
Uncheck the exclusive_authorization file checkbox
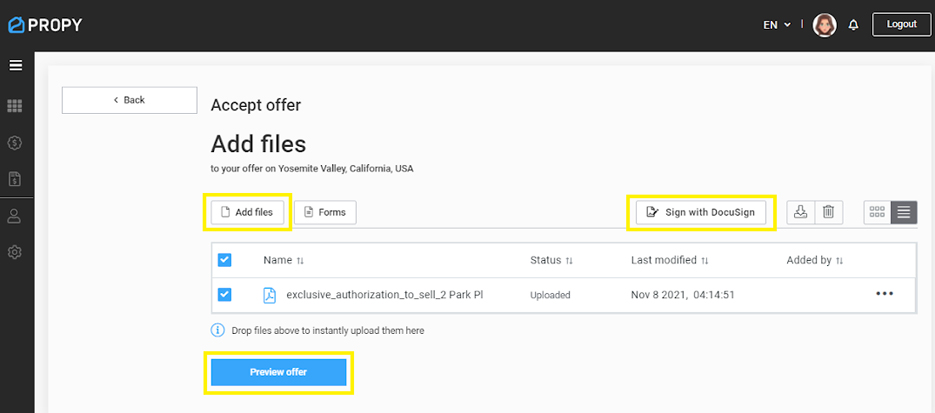[x=225, y=294]
